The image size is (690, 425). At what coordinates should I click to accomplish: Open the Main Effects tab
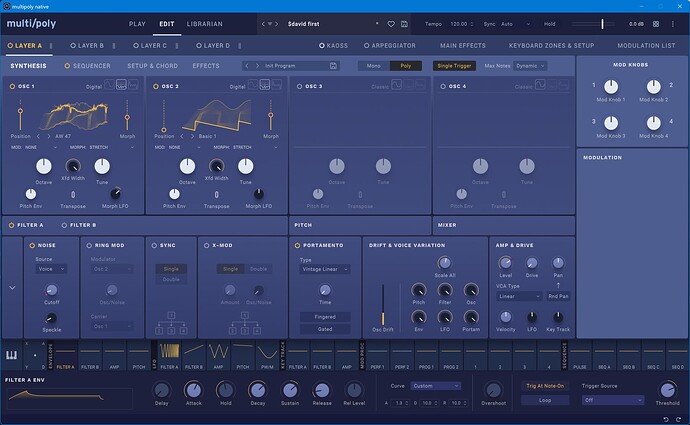pyautogui.click(x=462, y=45)
